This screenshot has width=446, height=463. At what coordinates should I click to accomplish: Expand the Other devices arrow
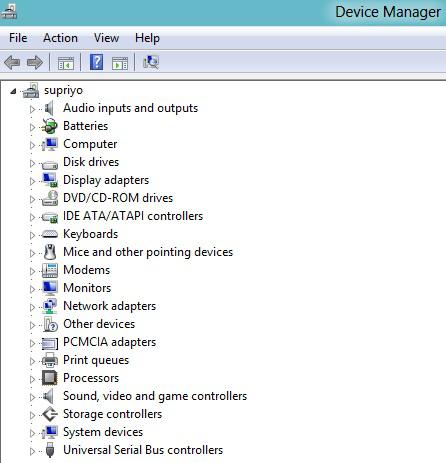point(32,325)
